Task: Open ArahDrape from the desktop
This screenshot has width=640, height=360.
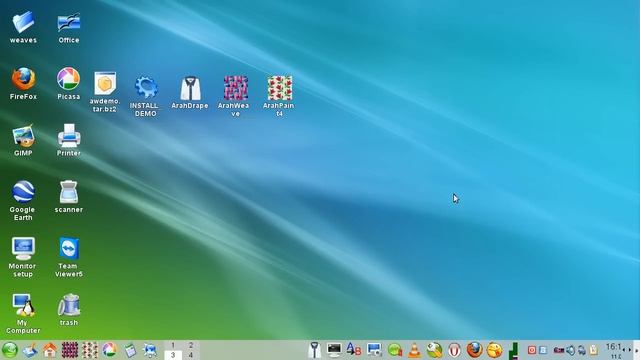Action: [190, 88]
